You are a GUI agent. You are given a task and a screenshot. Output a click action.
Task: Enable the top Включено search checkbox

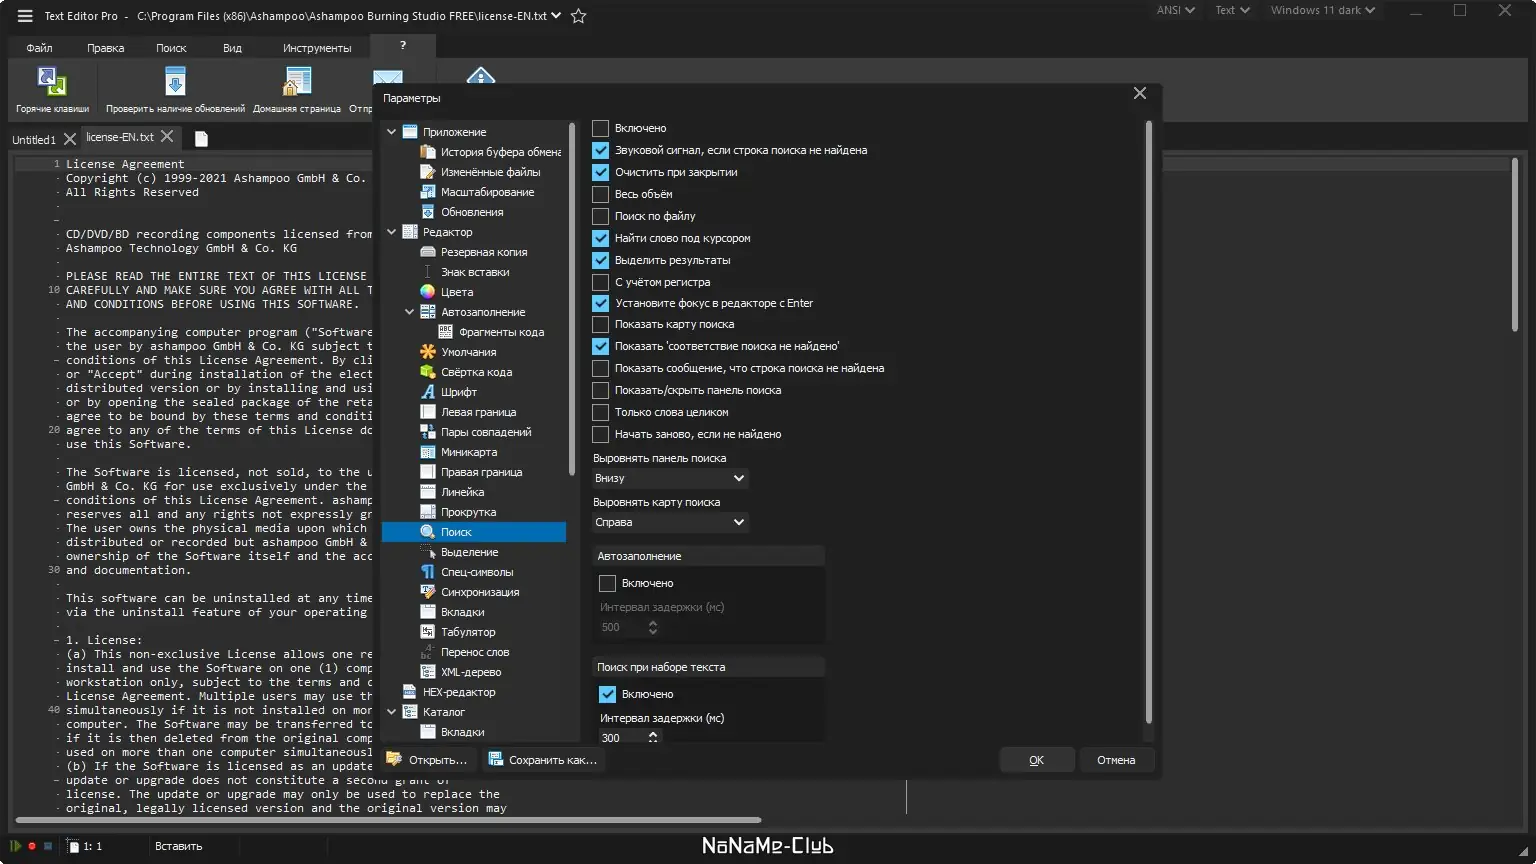coord(601,128)
